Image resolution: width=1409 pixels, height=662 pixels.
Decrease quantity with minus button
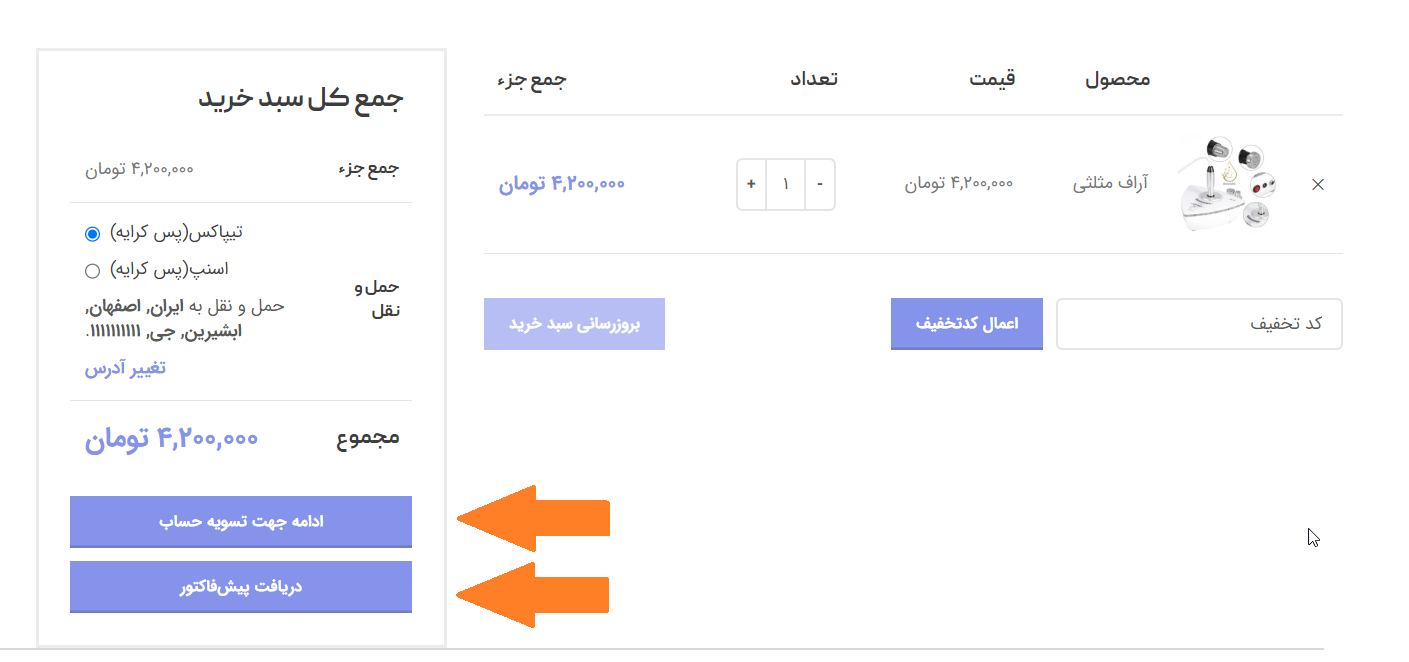pos(820,184)
